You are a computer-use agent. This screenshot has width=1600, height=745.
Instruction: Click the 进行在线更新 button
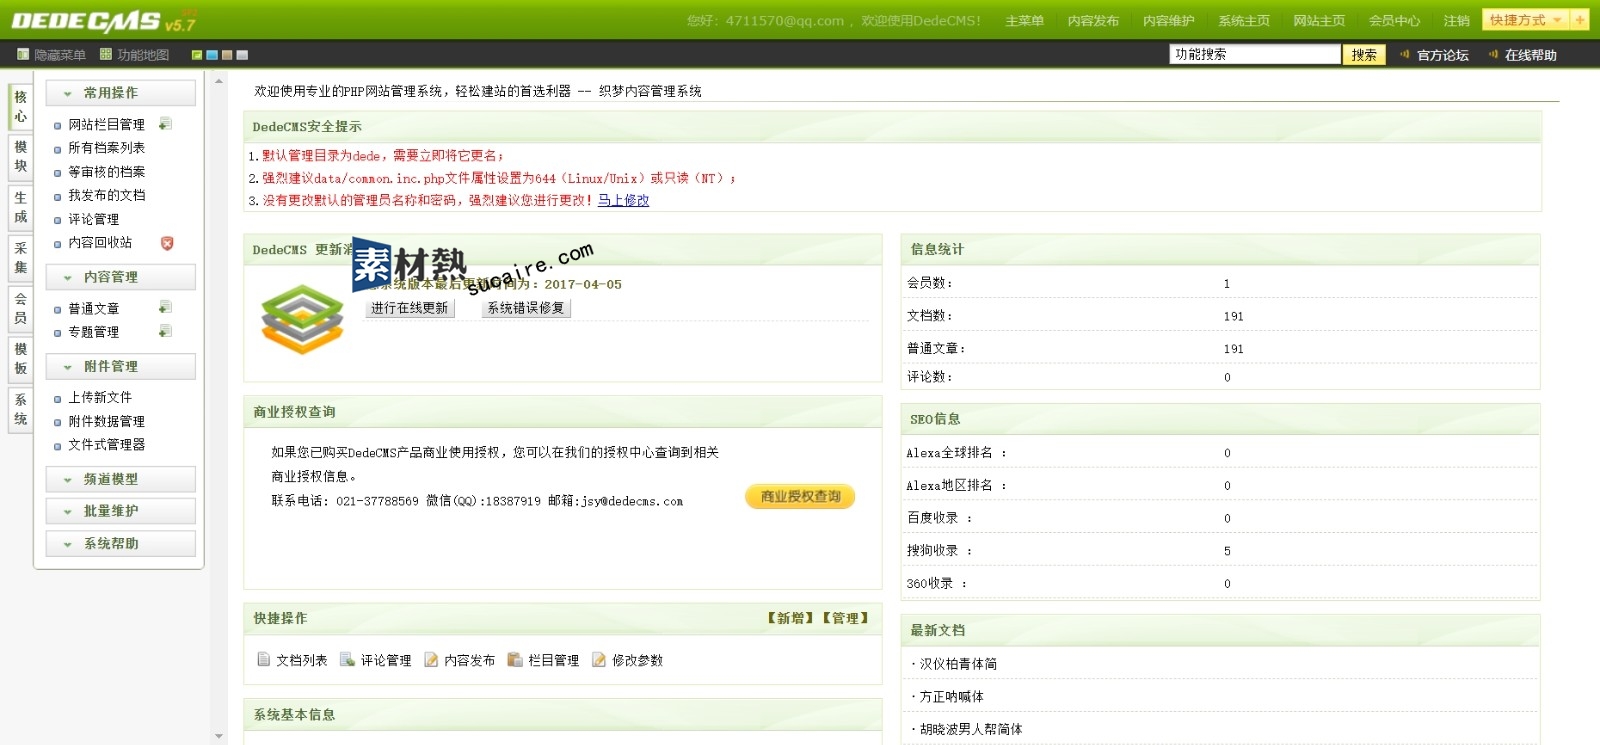[x=410, y=308]
